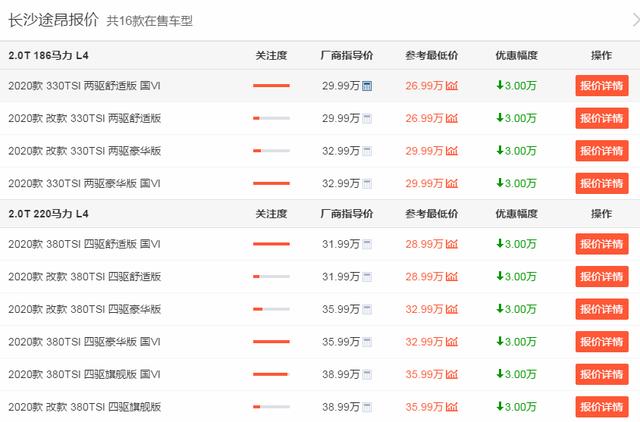Click 报价详情 for 改款 380TSI 四驱舒适版
The height and width of the screenshot is (422, 640).
click(602, 277)
